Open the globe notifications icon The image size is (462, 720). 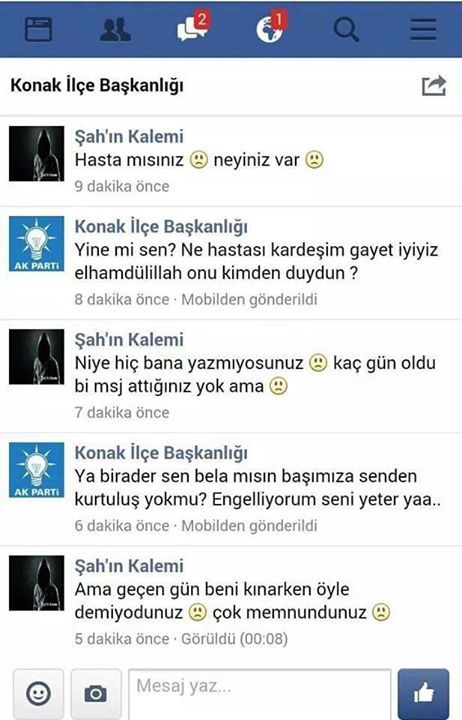click(270, 27)
